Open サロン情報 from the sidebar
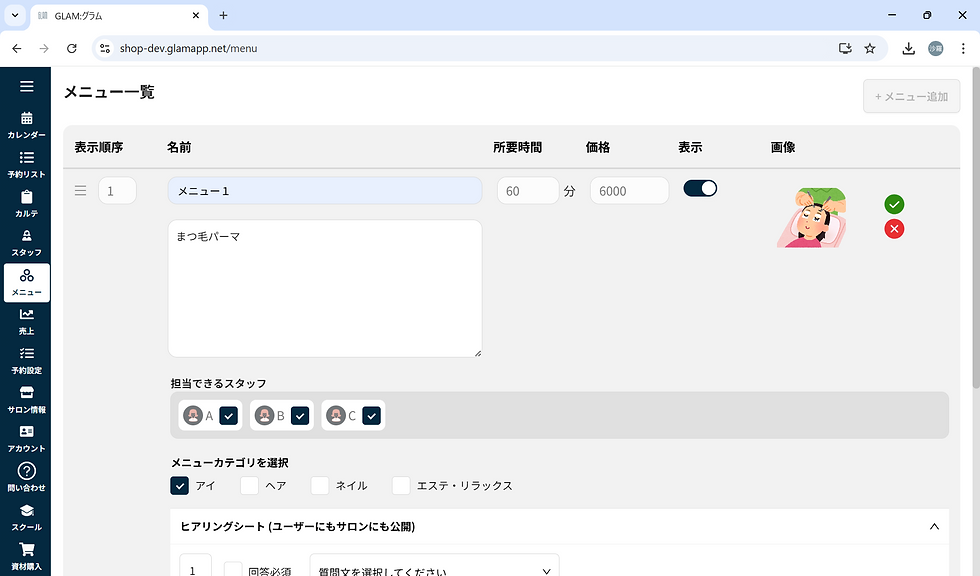The width and height of the screenshot is (980, 576). coord(26,400)
